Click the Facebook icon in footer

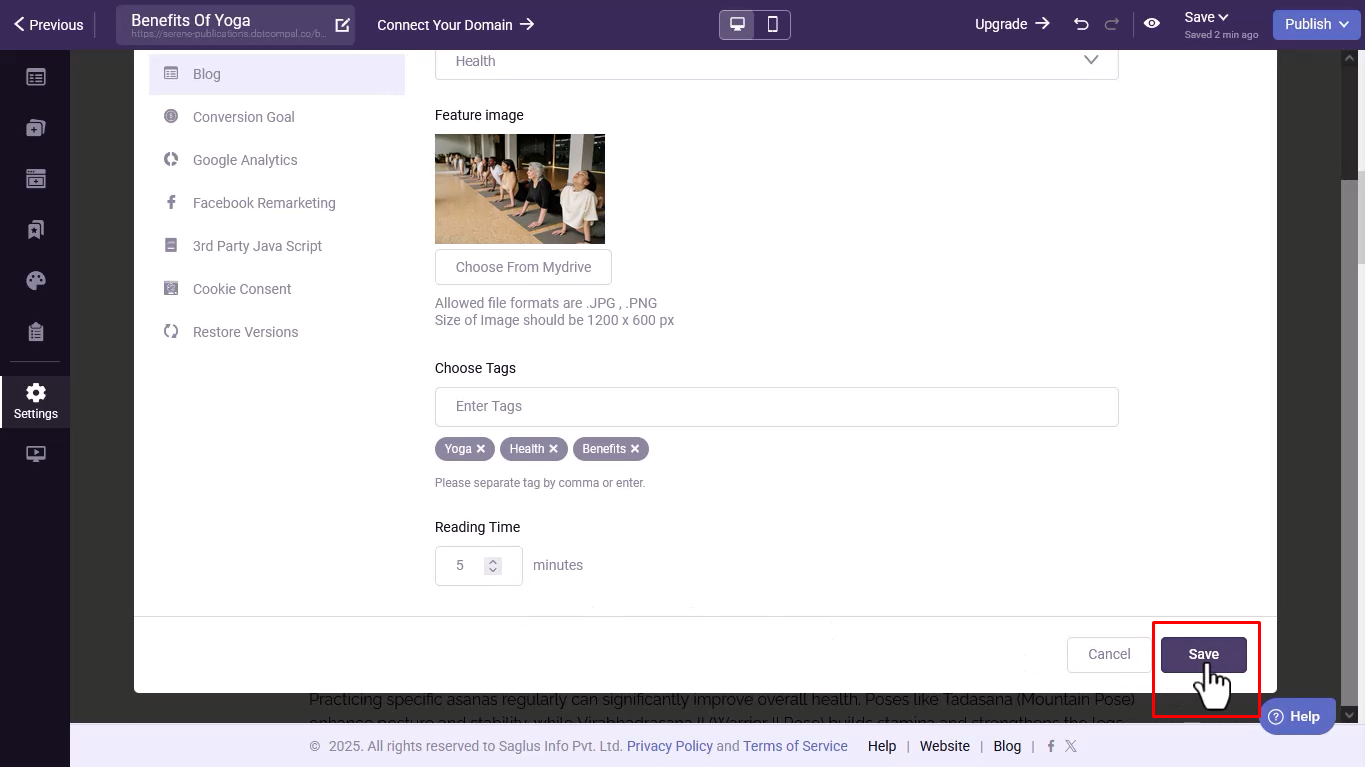tap(1050, 746)
